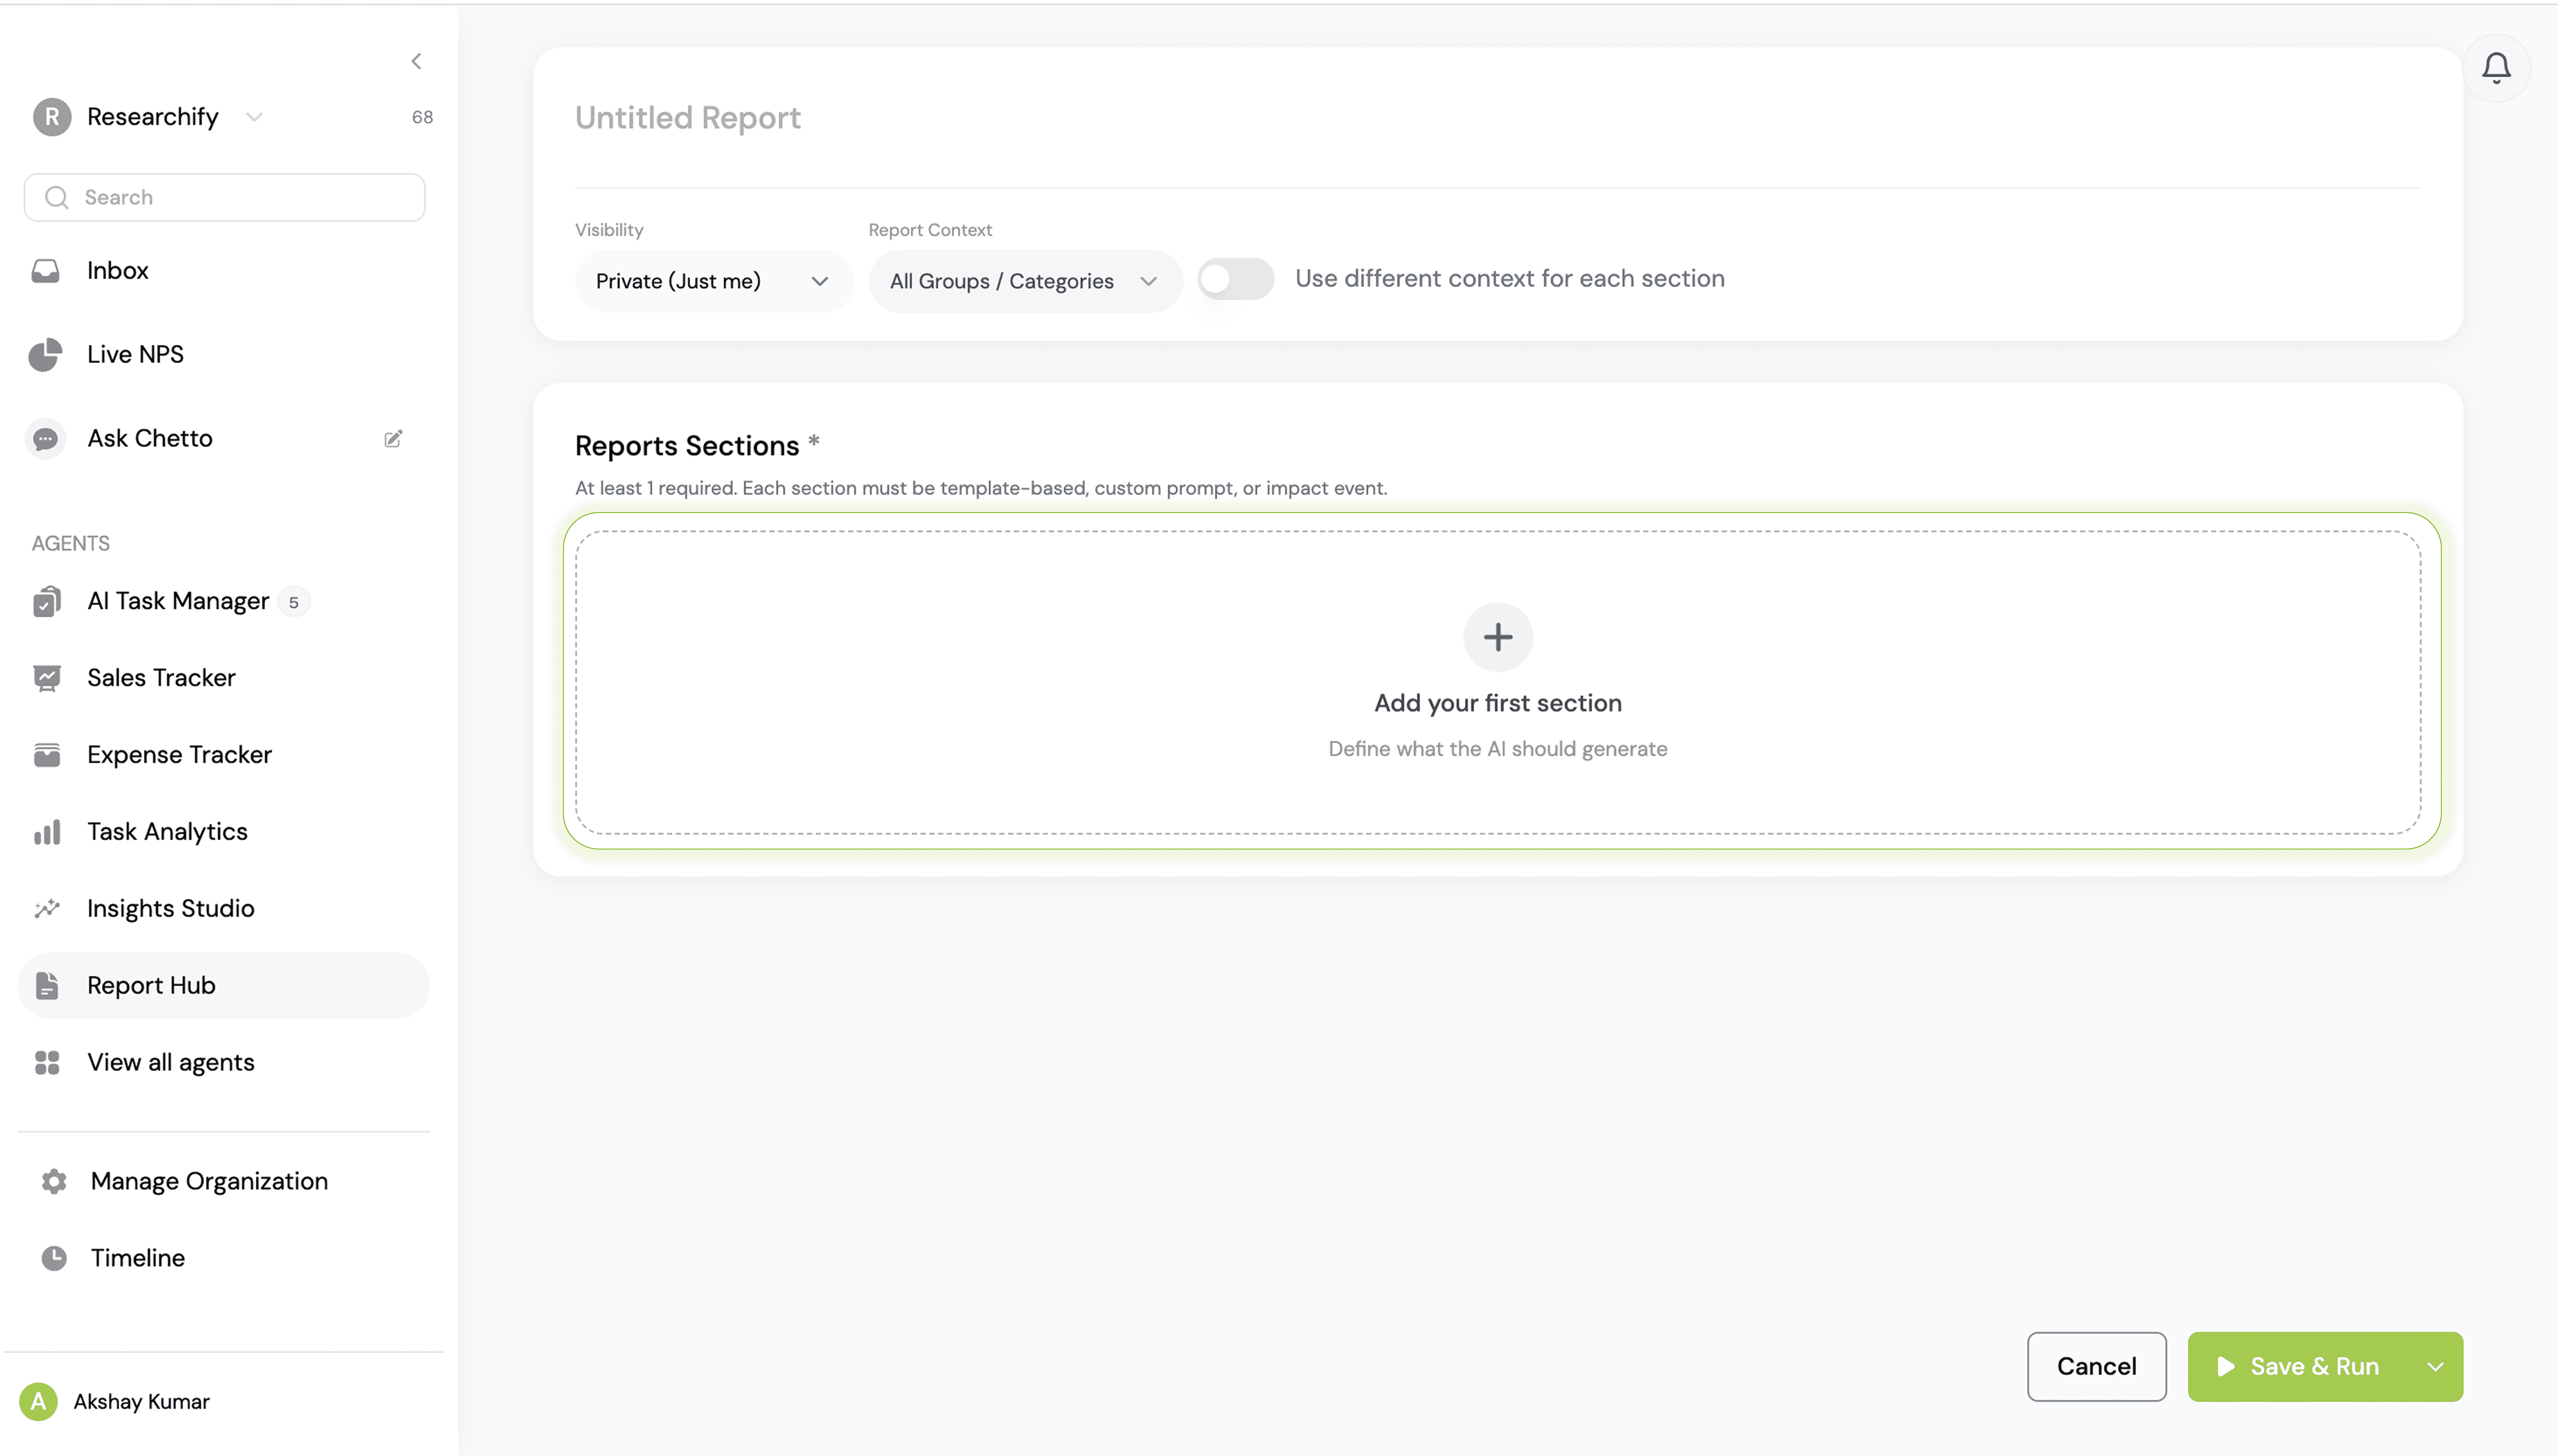Click the Manage Organization gear icon
This screenshot has width=2558, height=1456.
54,1181
